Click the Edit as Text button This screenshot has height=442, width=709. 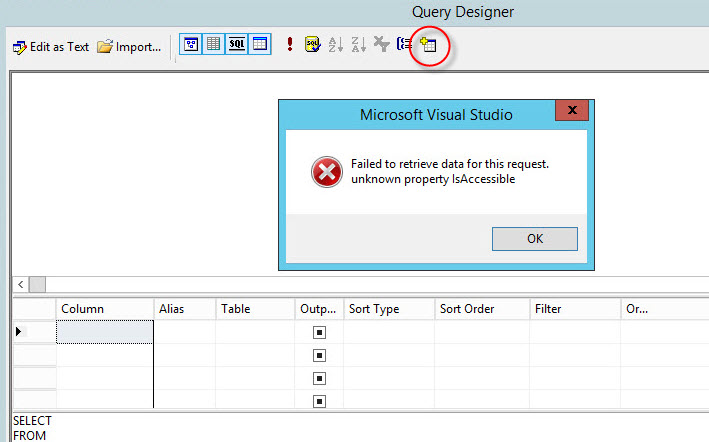pos(51,46)
